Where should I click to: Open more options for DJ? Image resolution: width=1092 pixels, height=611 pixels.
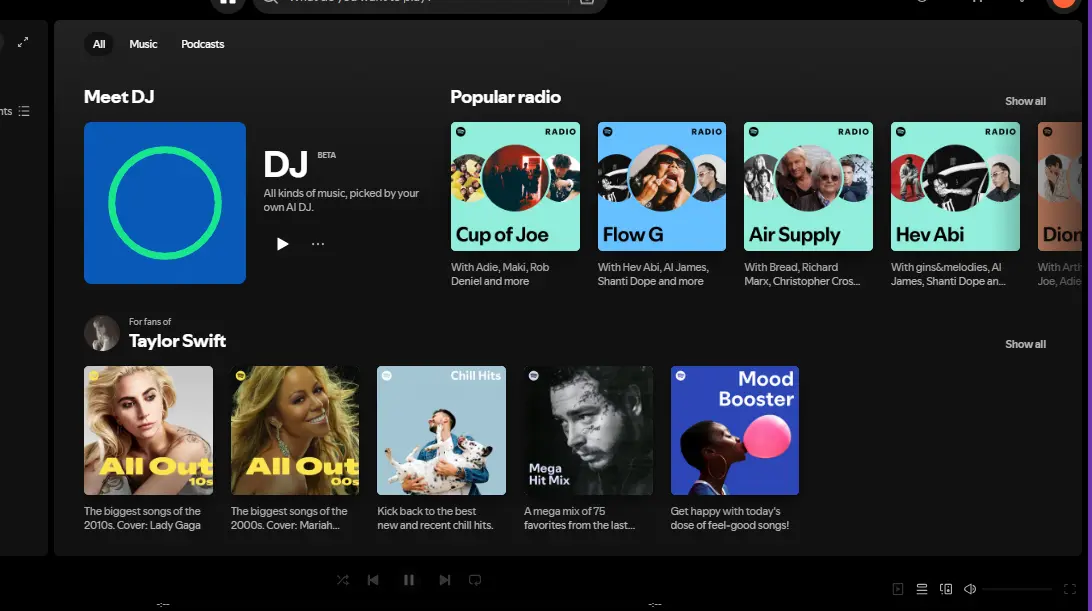[x=318, y=244]
